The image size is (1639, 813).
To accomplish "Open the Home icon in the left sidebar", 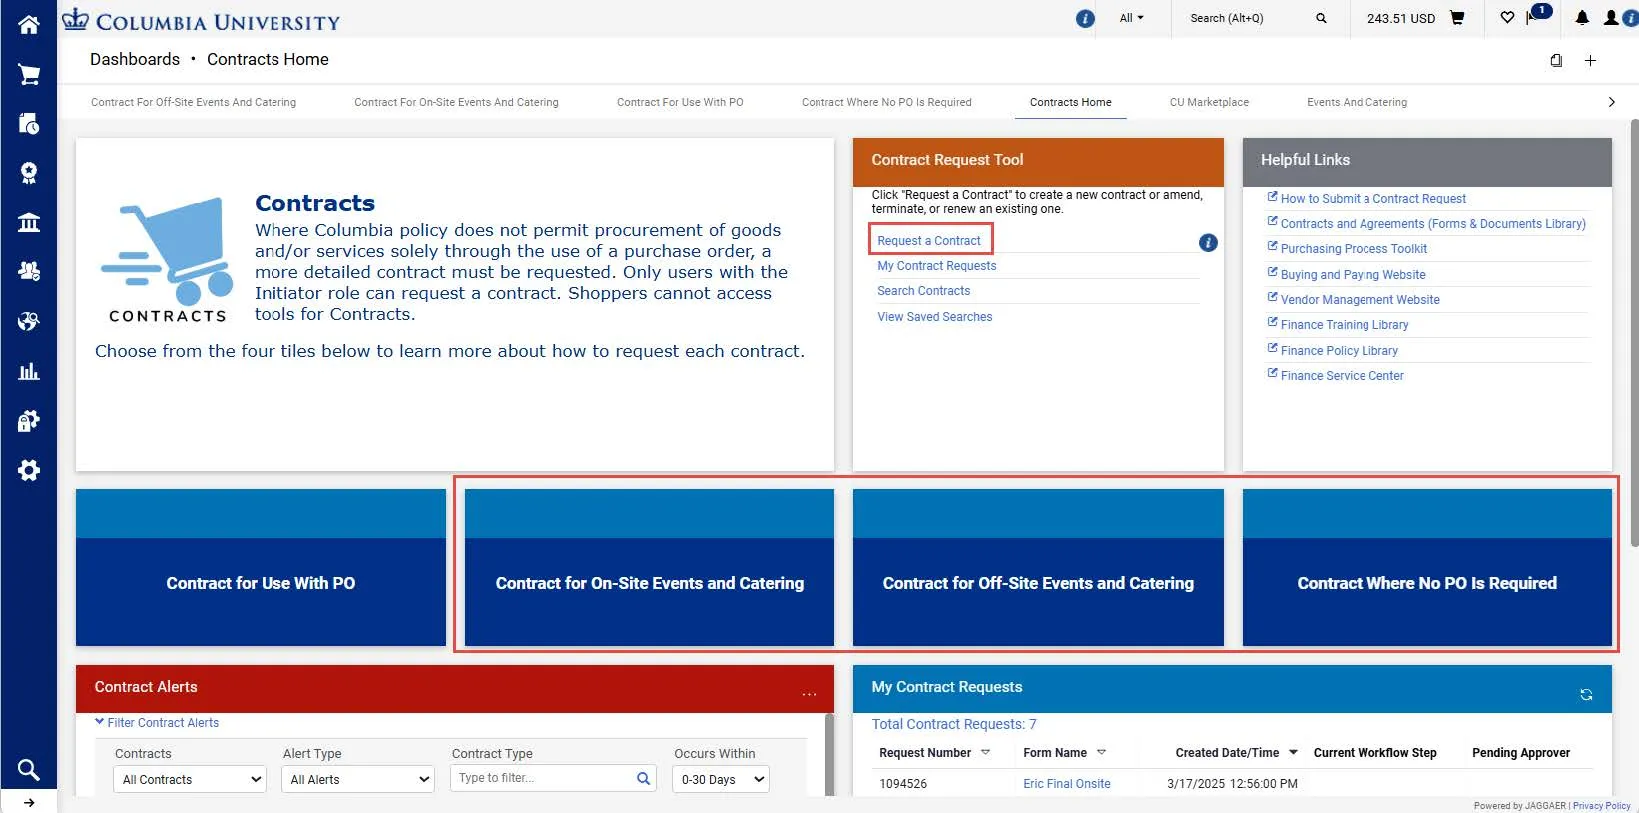I will click(x=28, y=24).
